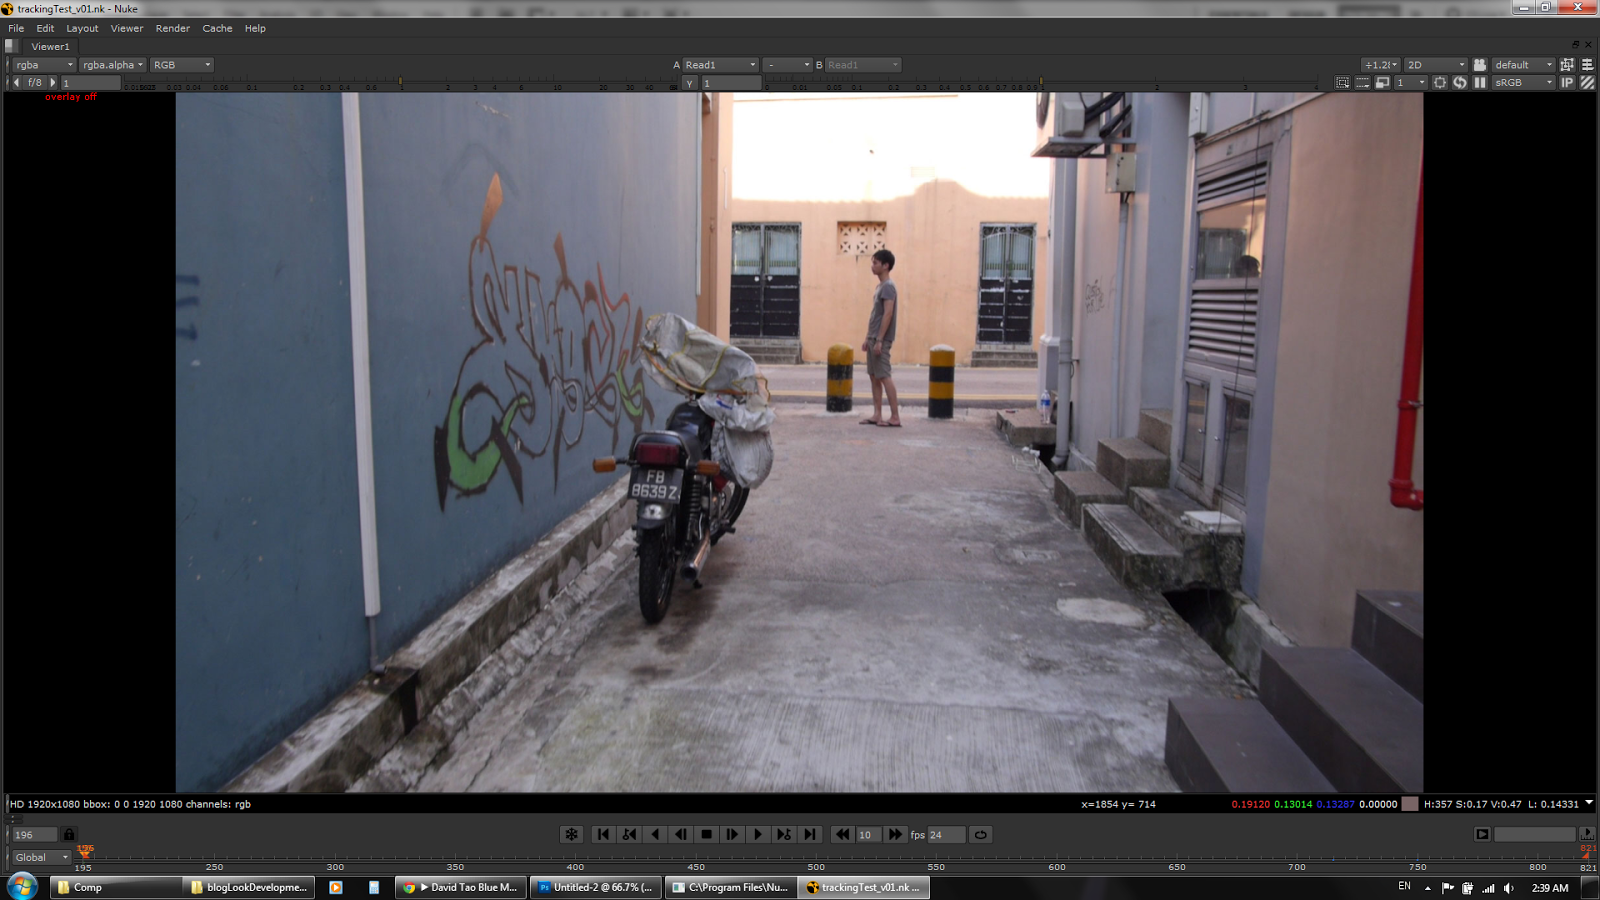Click the refresh viewer icon
The height and width of the screenshot is (900, 1600).
[1460, 82]
